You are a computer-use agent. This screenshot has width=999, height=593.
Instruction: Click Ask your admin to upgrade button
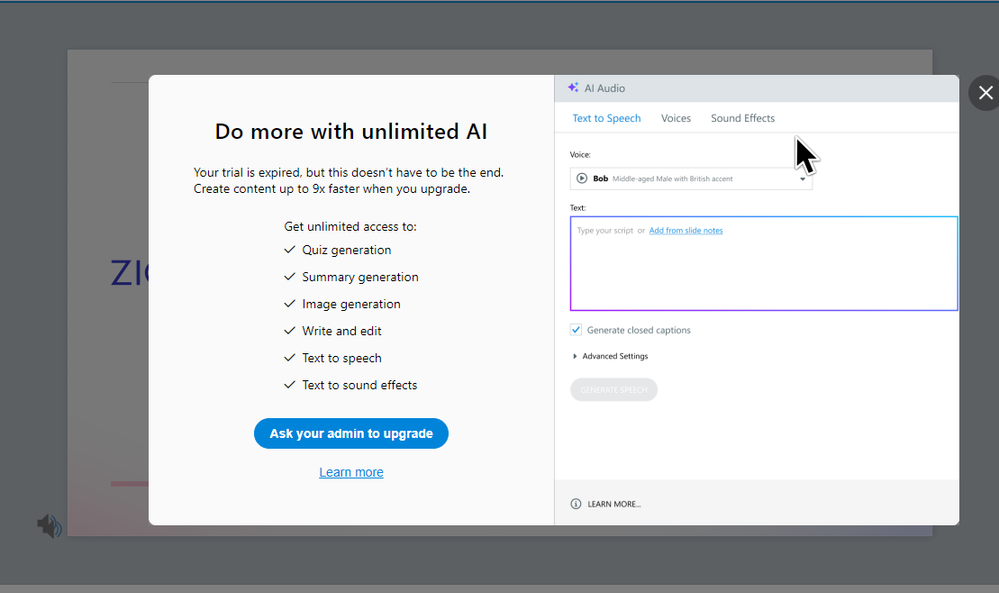click(351, 433)
